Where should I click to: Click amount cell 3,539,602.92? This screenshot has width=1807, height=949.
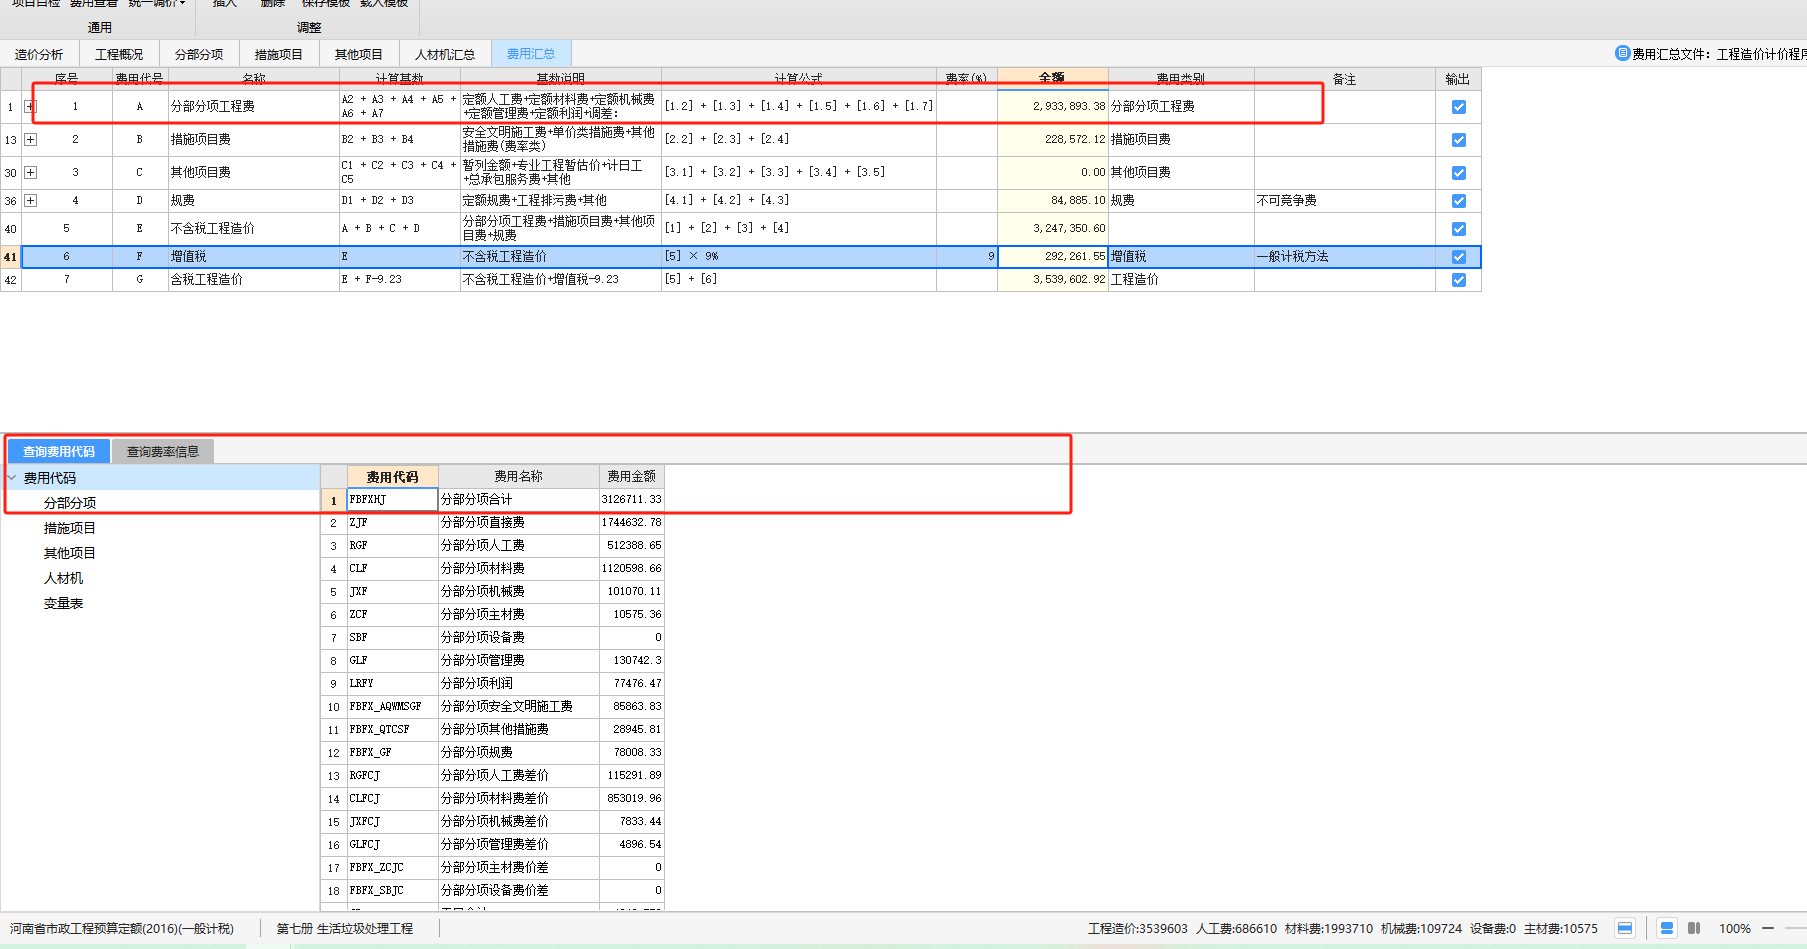1053,280
